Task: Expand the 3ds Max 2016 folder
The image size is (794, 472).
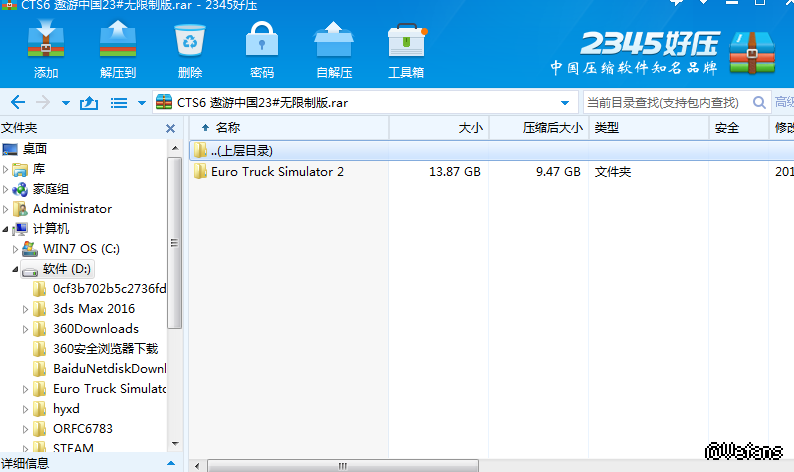Action: coord(25,309)
